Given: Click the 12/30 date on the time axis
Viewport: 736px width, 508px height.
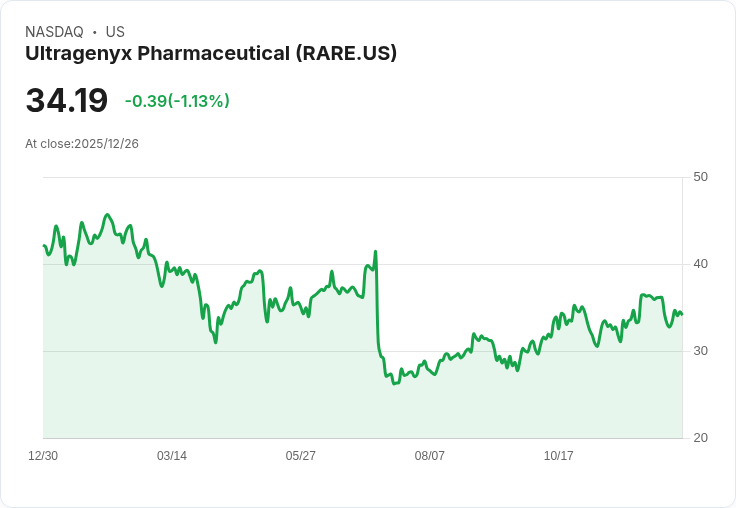Looking at the screenshot, I should (x=43, y=456).
